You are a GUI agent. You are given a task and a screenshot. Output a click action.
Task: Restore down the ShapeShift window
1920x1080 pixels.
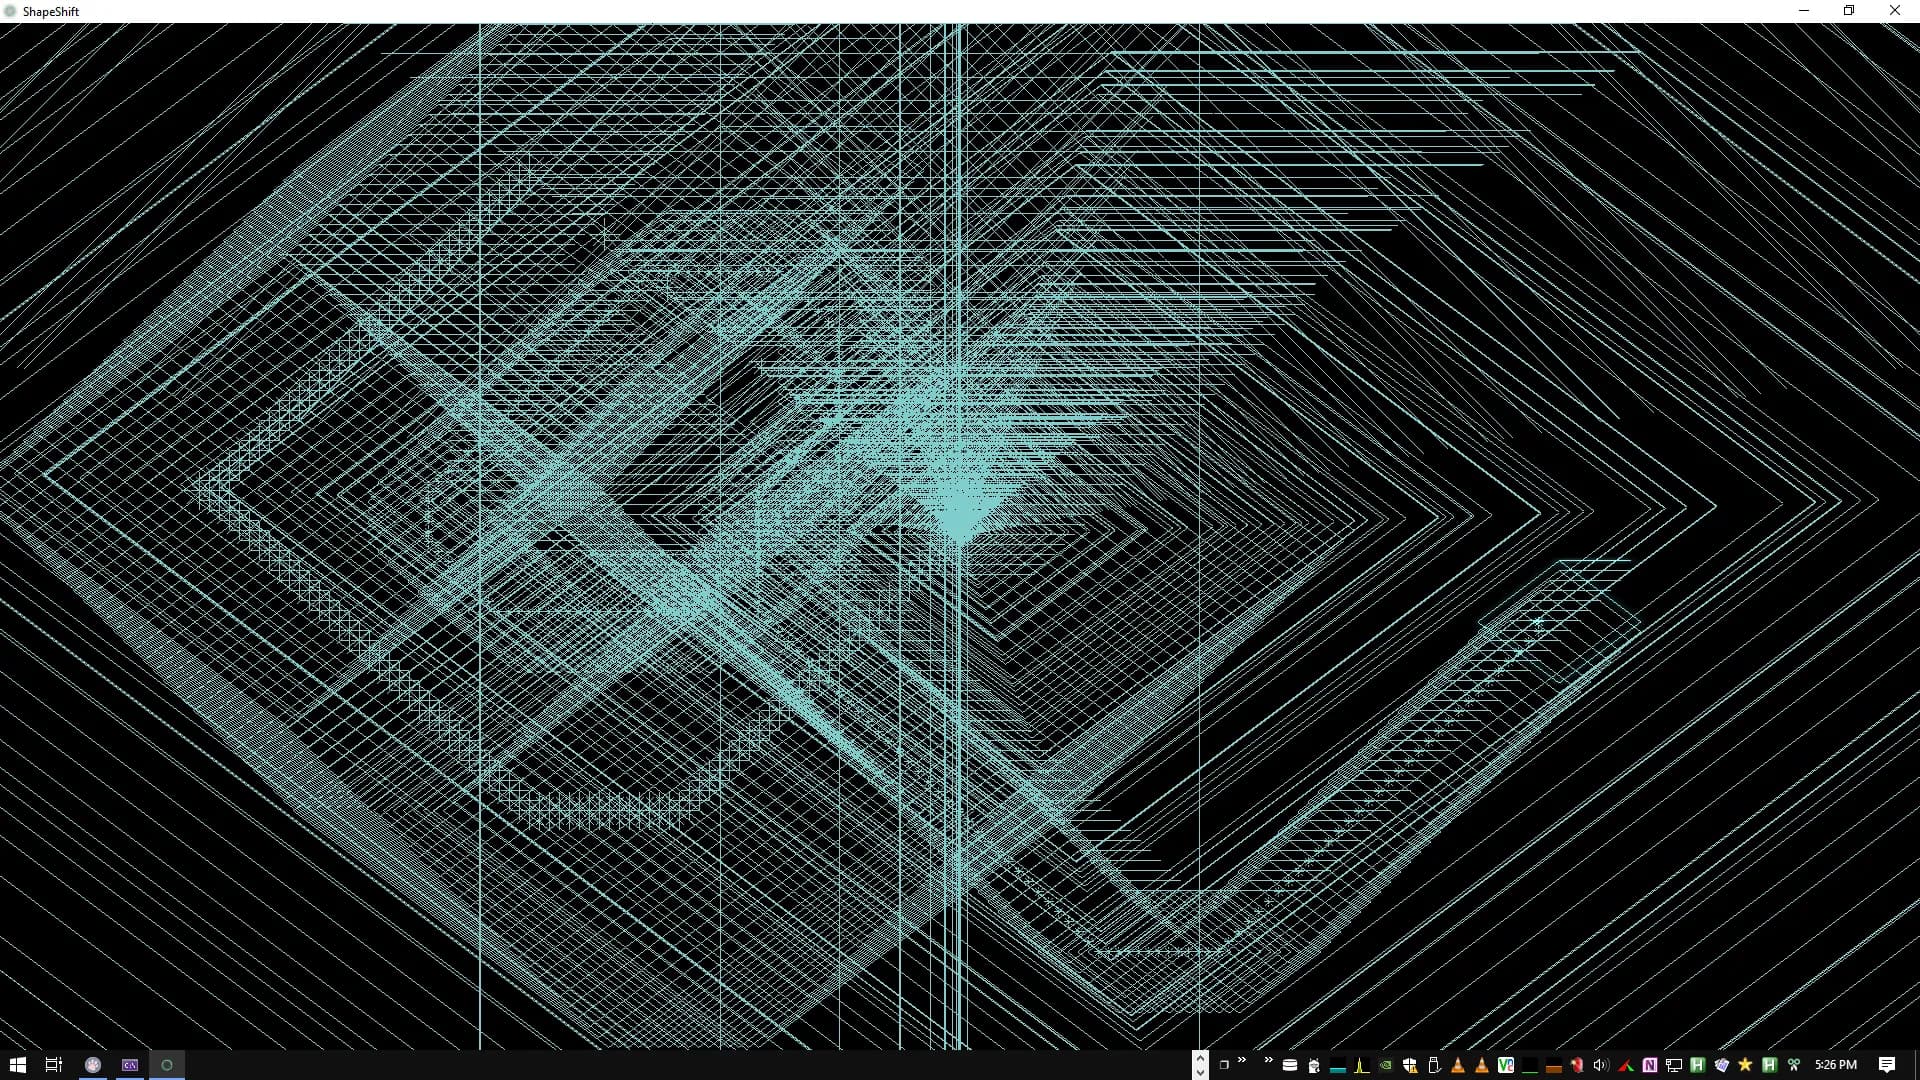tap(1849, 11)
